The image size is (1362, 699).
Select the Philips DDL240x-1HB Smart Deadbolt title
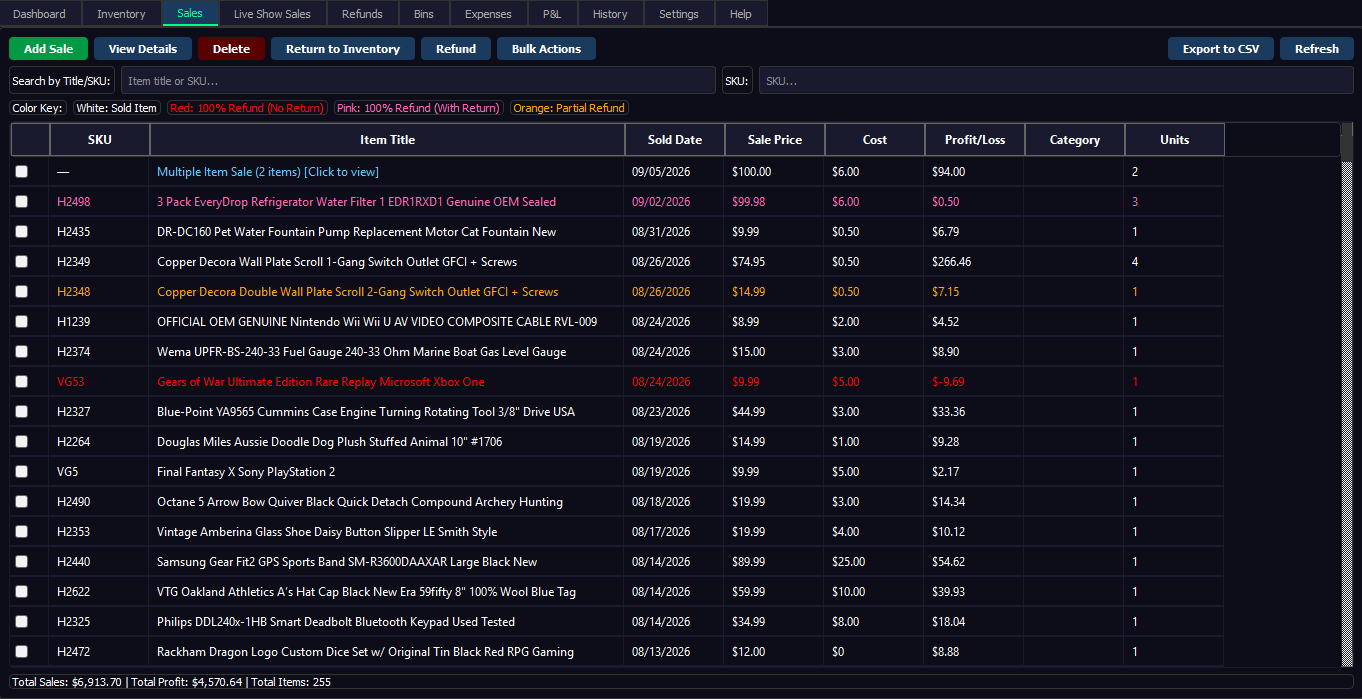pyautogui.click(x=336, y=622)
